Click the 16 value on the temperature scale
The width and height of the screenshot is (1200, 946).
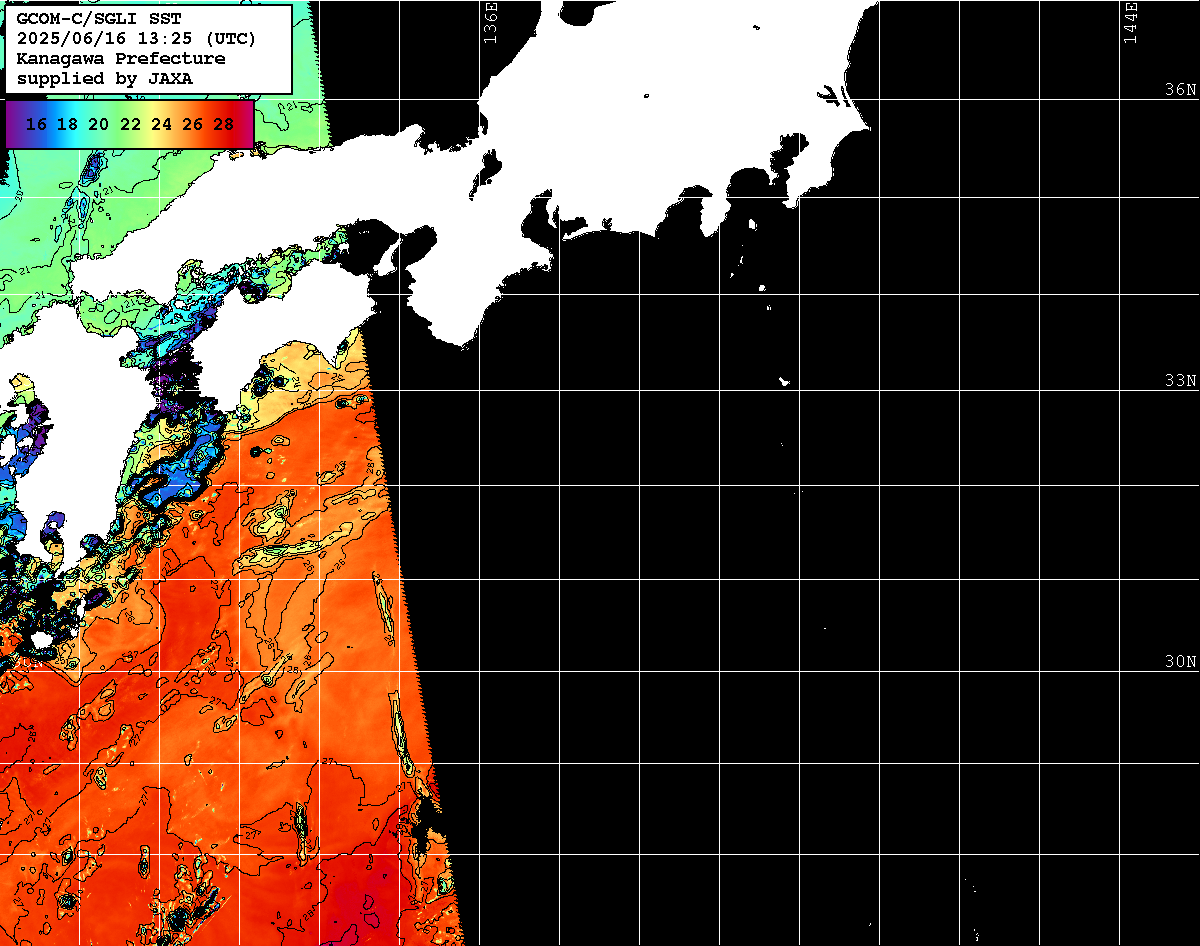coord(36,124)
